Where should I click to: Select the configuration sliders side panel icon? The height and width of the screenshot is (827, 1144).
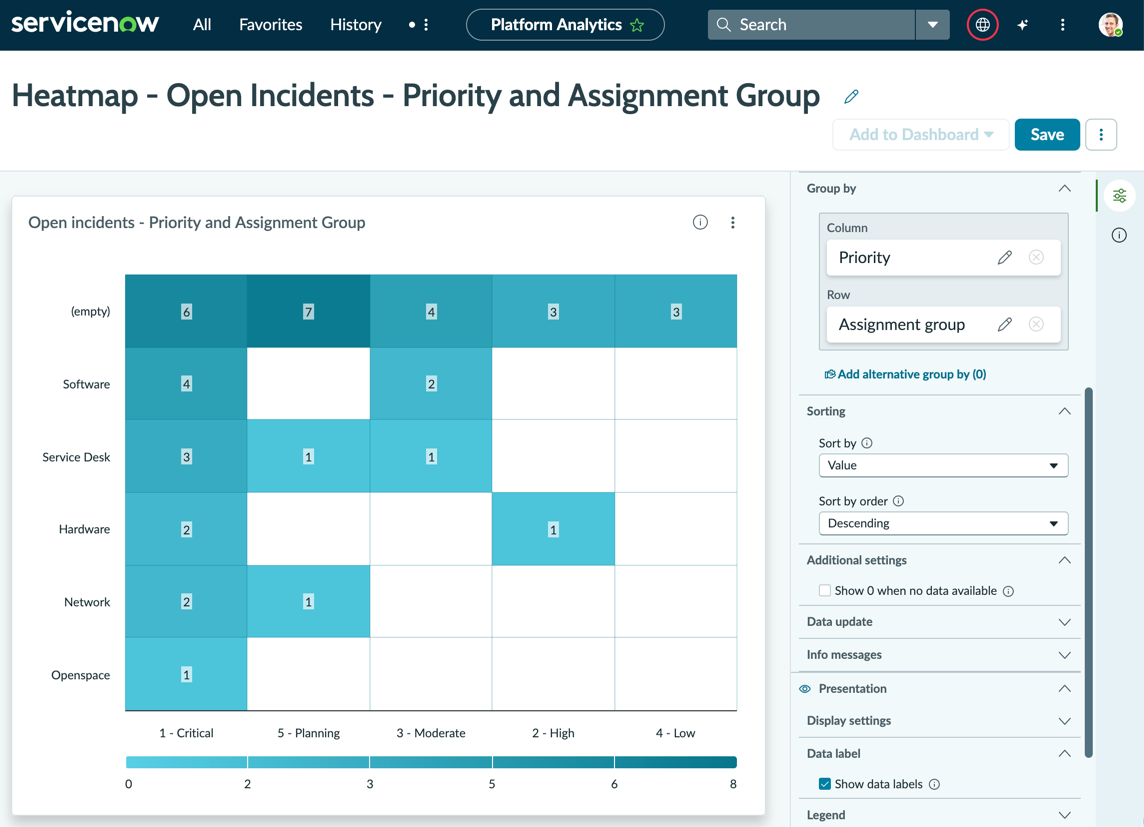click(x=1119, y=195)
